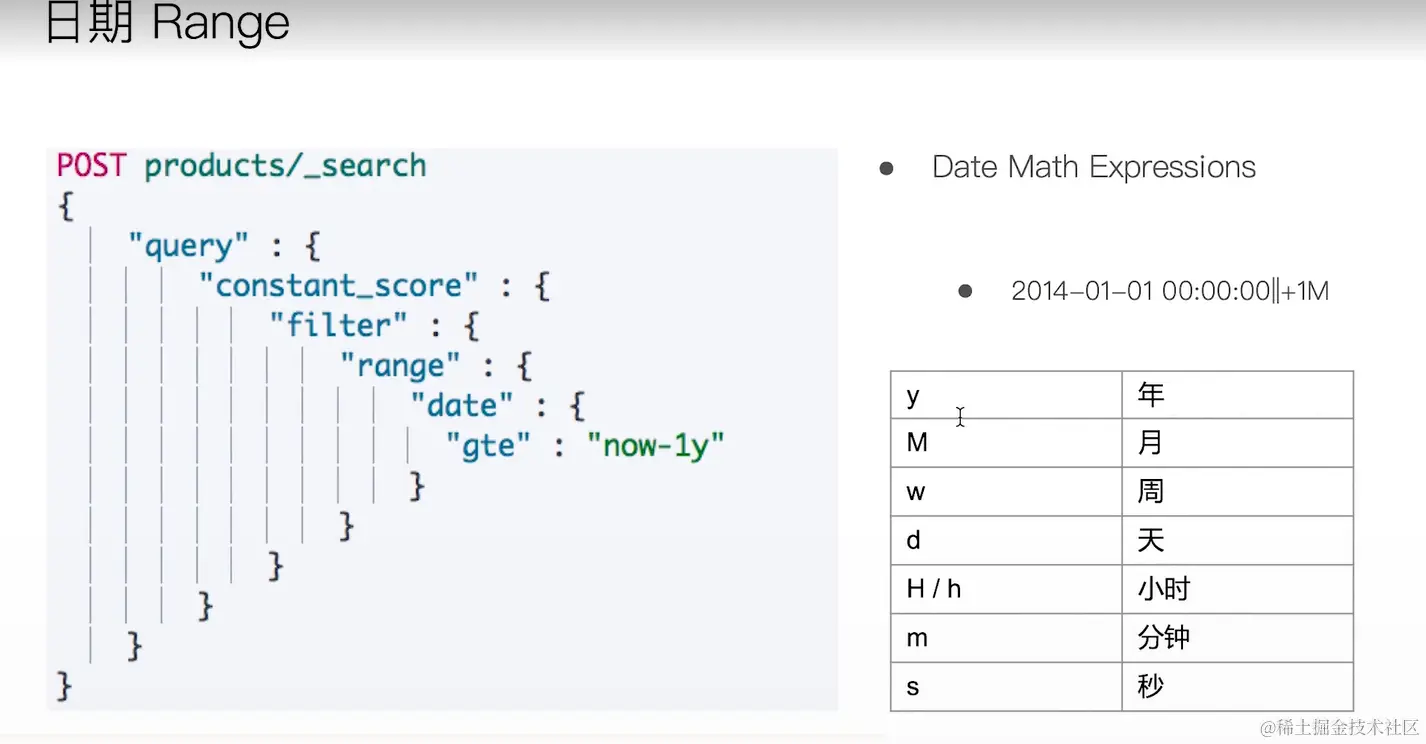Viewport: 1426px width, 744px height.
Task: Select the "gte" operator key
Action: 488,445
